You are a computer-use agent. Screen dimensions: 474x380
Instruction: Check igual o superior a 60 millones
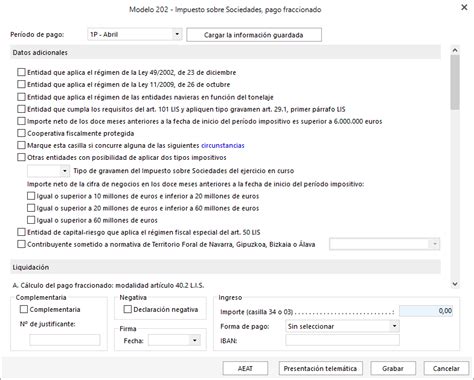pyautogui.click(x=31, y=220)
